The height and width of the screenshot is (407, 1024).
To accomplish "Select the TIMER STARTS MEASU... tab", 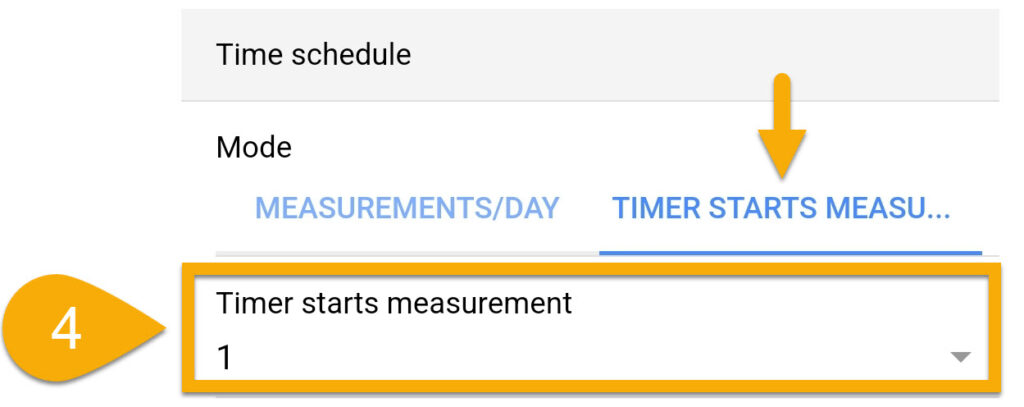I will point(780,208).
